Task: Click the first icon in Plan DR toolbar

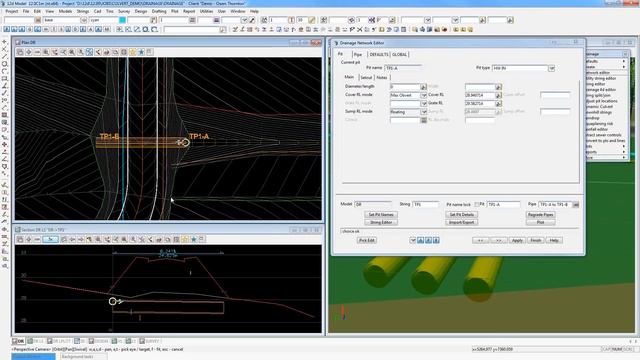Action: click(x=20, y=52)
